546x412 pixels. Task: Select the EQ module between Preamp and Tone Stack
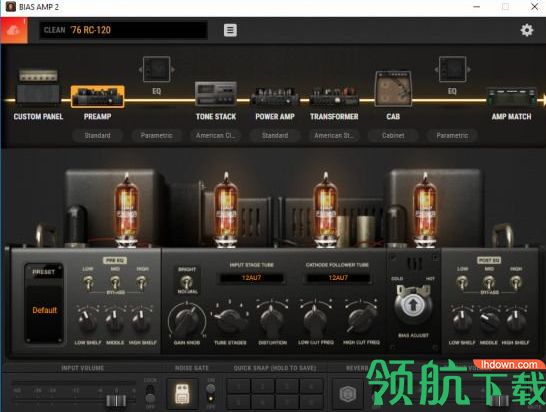tap(156, 70)
